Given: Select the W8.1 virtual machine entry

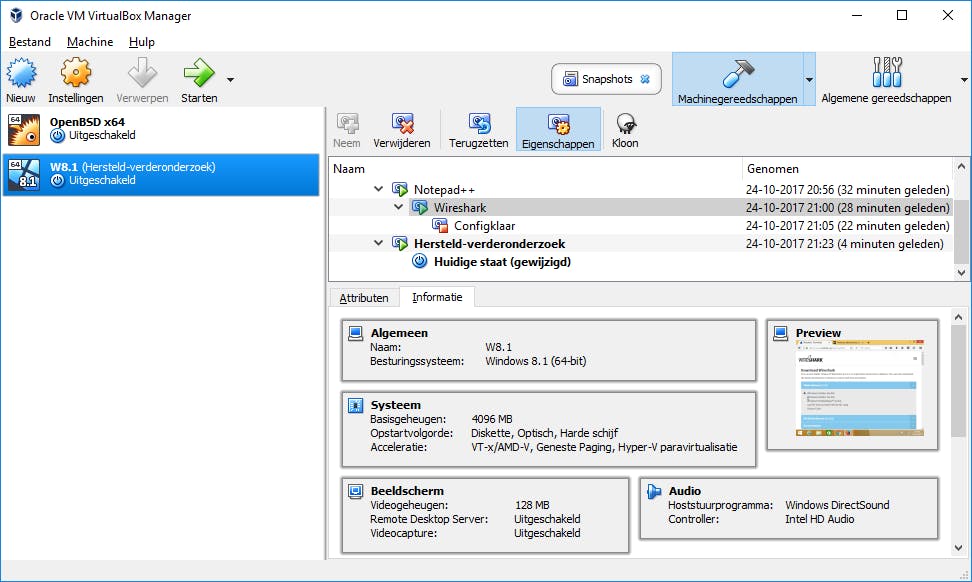Looking at the screenshot, I should [x=161, y=174].
